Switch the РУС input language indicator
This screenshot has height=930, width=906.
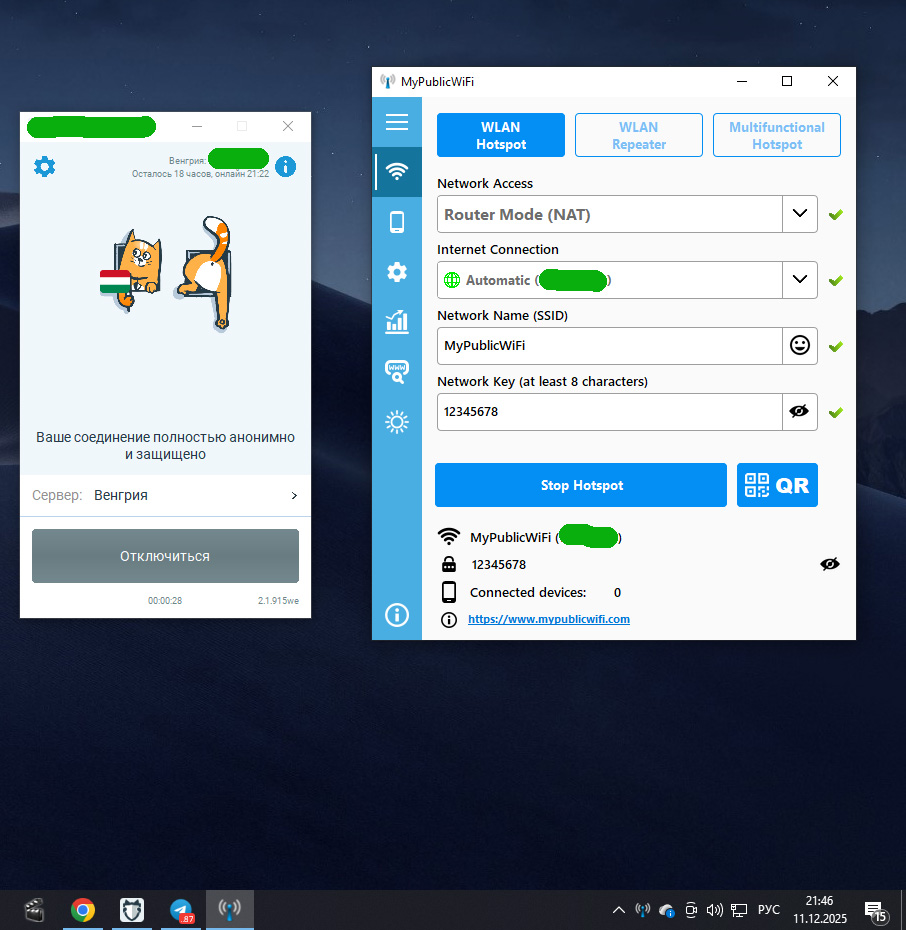[x=769, y=910]
